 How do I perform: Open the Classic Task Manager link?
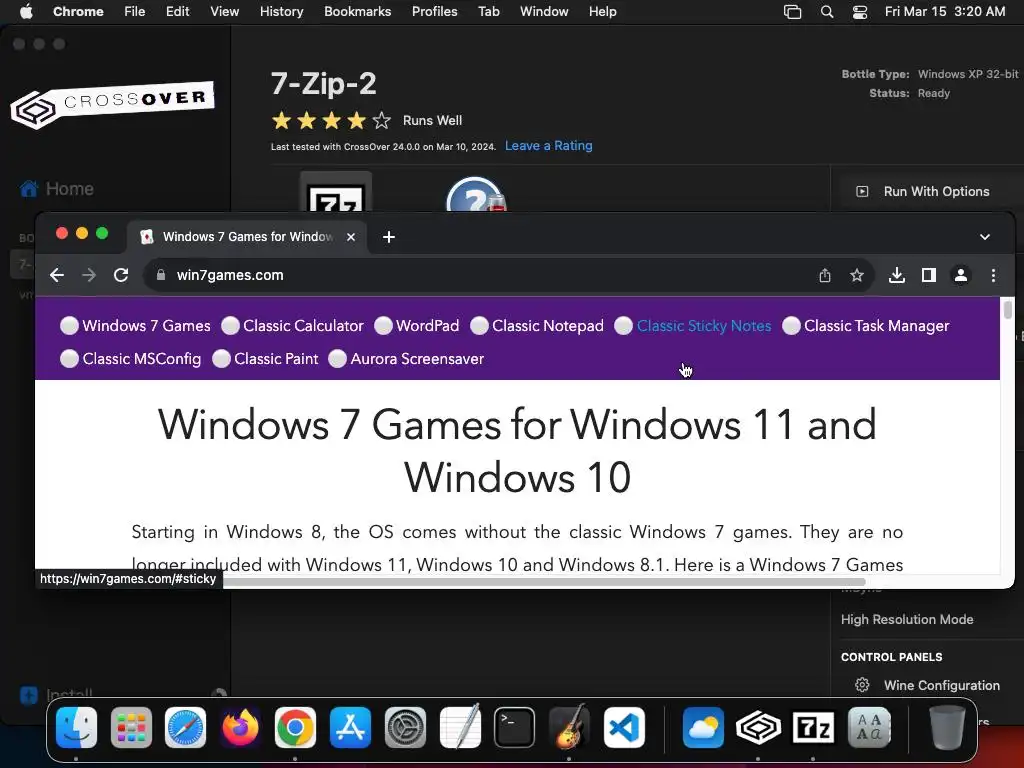(876, 325)
